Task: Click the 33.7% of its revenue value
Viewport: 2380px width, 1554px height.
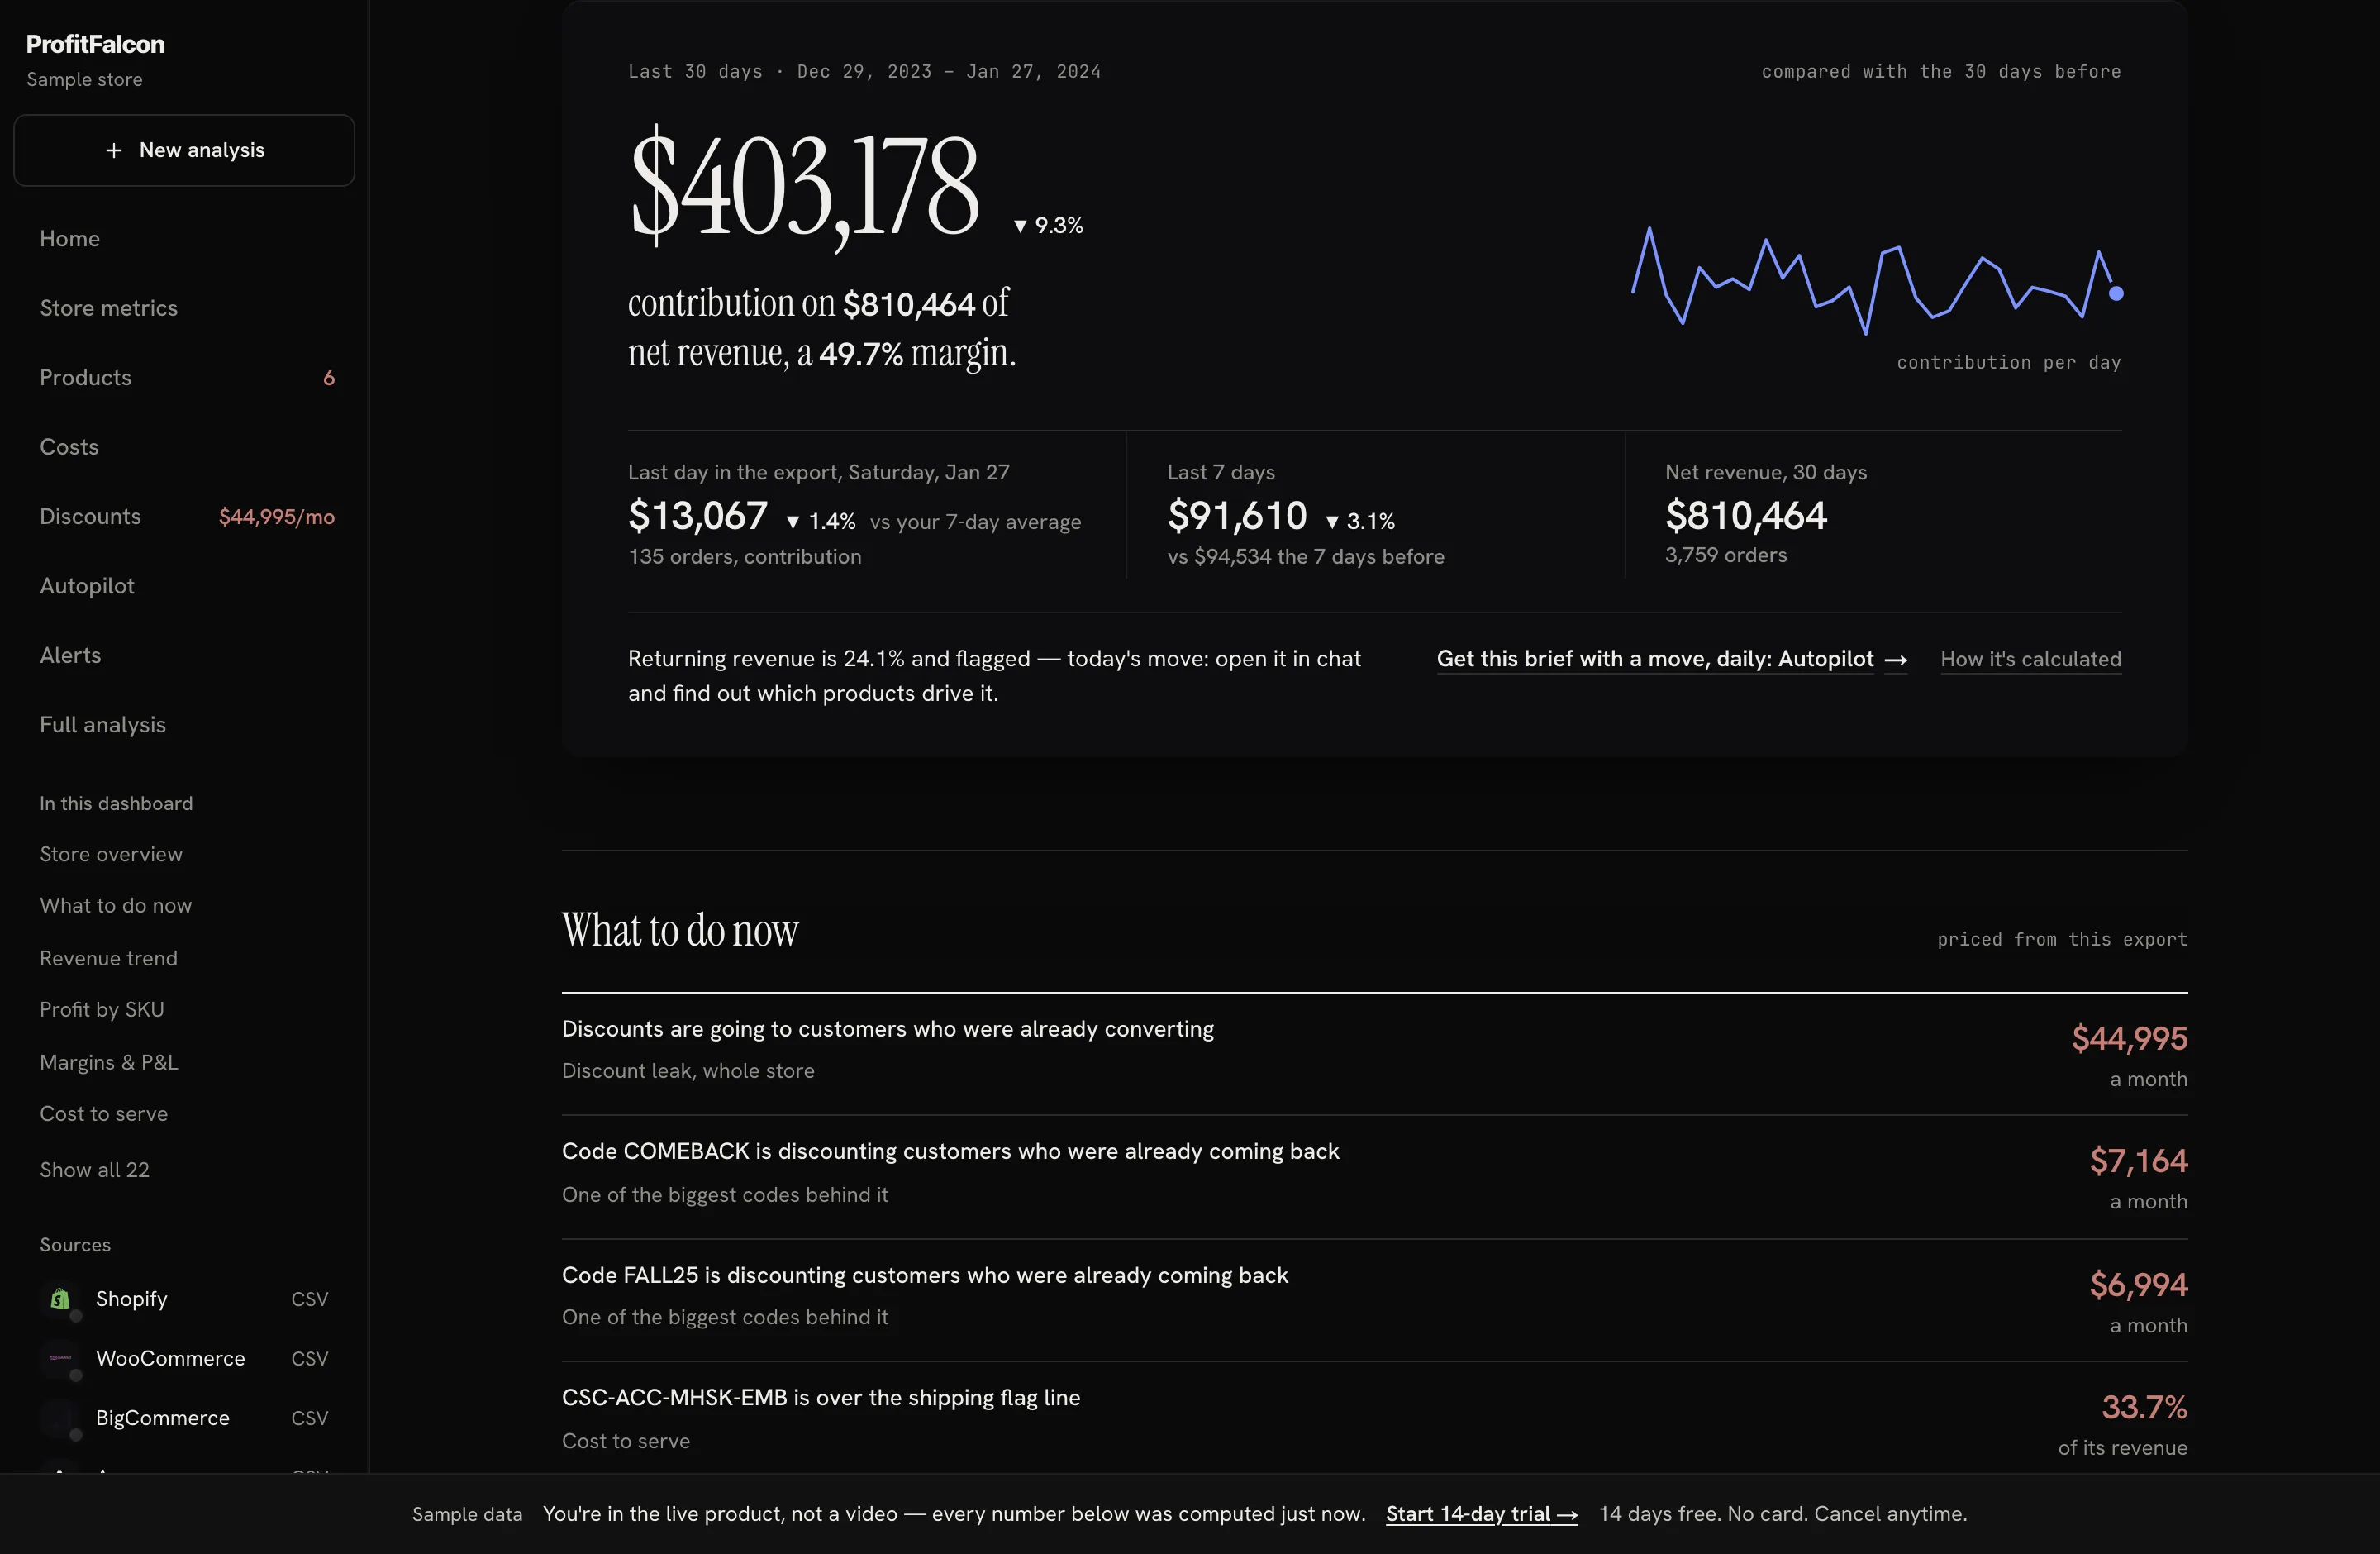Action: click(2144, 1407)
